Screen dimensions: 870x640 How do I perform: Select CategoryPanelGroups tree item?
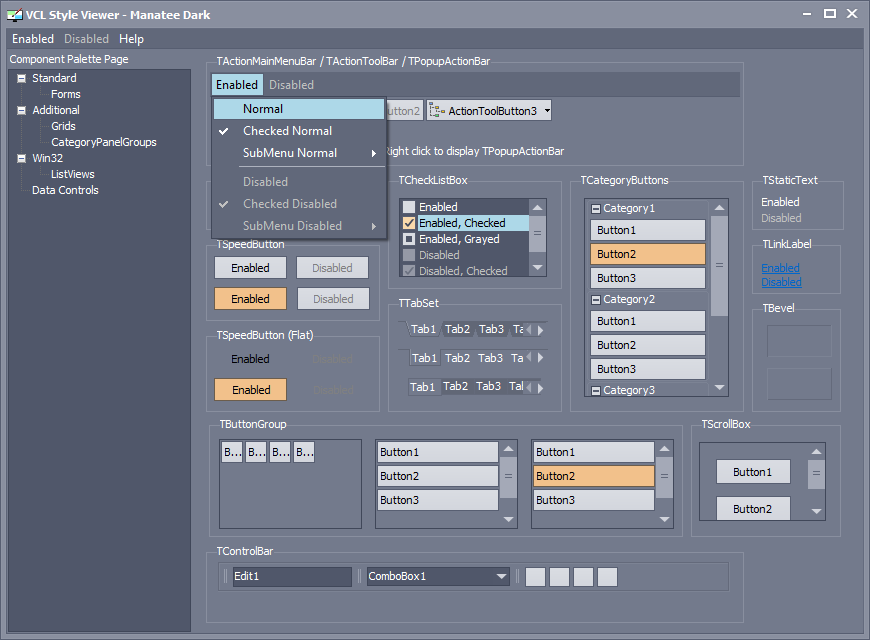(104, 142)
